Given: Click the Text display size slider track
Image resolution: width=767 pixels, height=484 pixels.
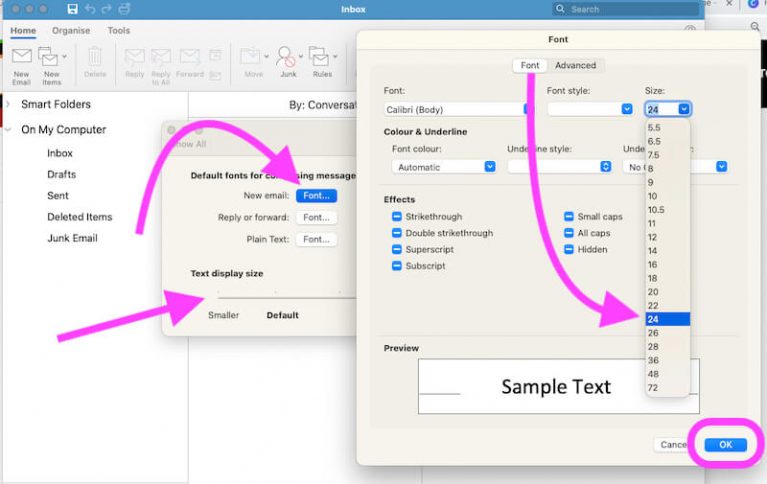Looking at the screenshot, I should pos(286,297).
